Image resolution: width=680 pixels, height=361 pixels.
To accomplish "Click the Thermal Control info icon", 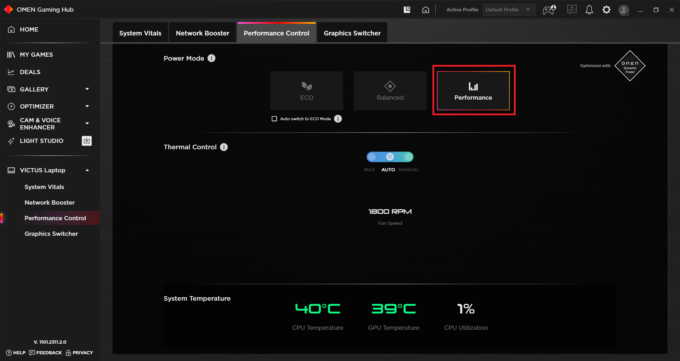I will (x=224, y=147).
